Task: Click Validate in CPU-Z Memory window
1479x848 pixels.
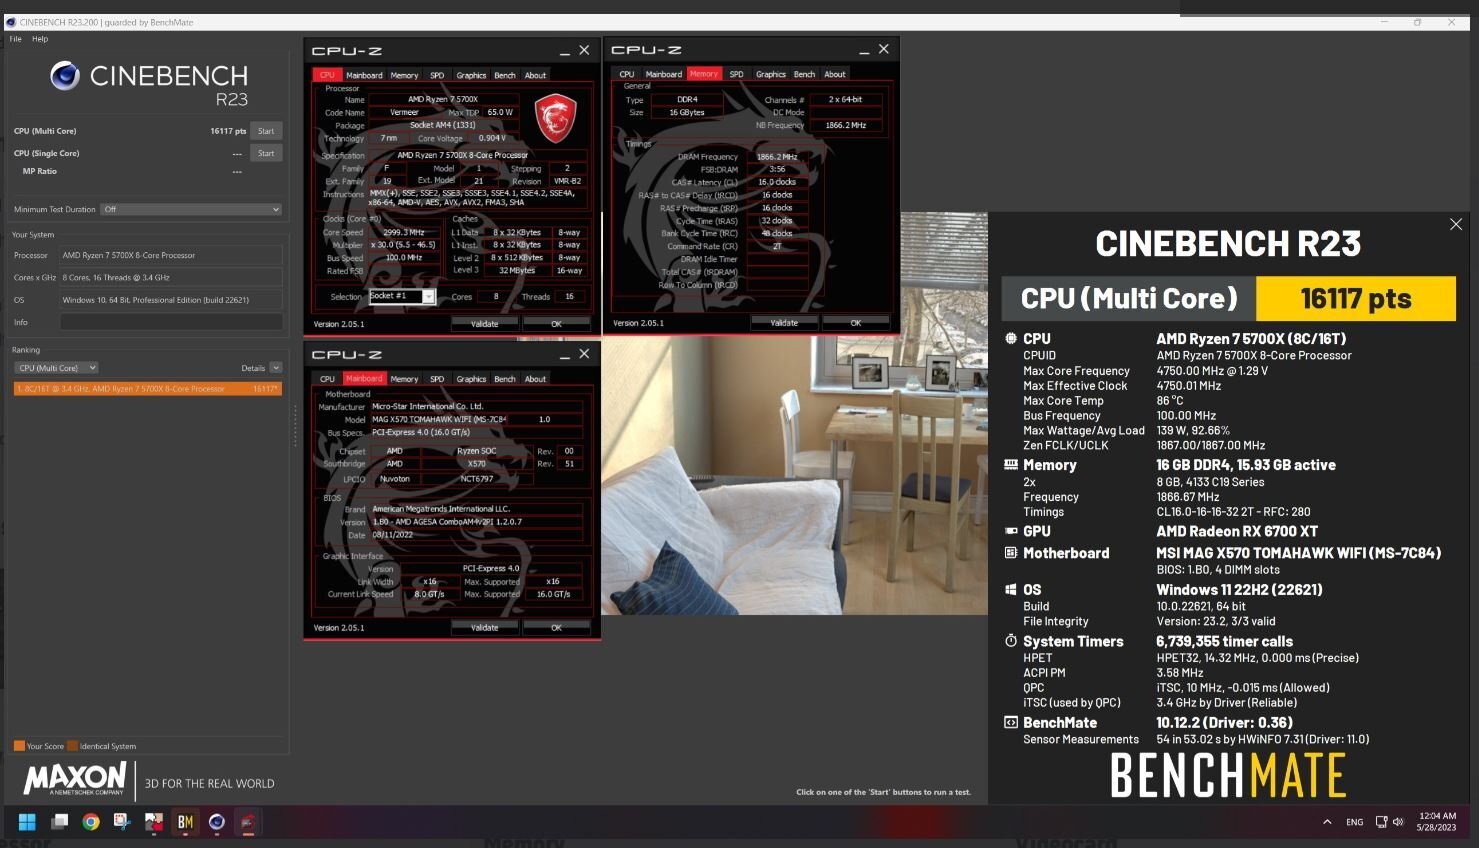Action: coord(784,323)
